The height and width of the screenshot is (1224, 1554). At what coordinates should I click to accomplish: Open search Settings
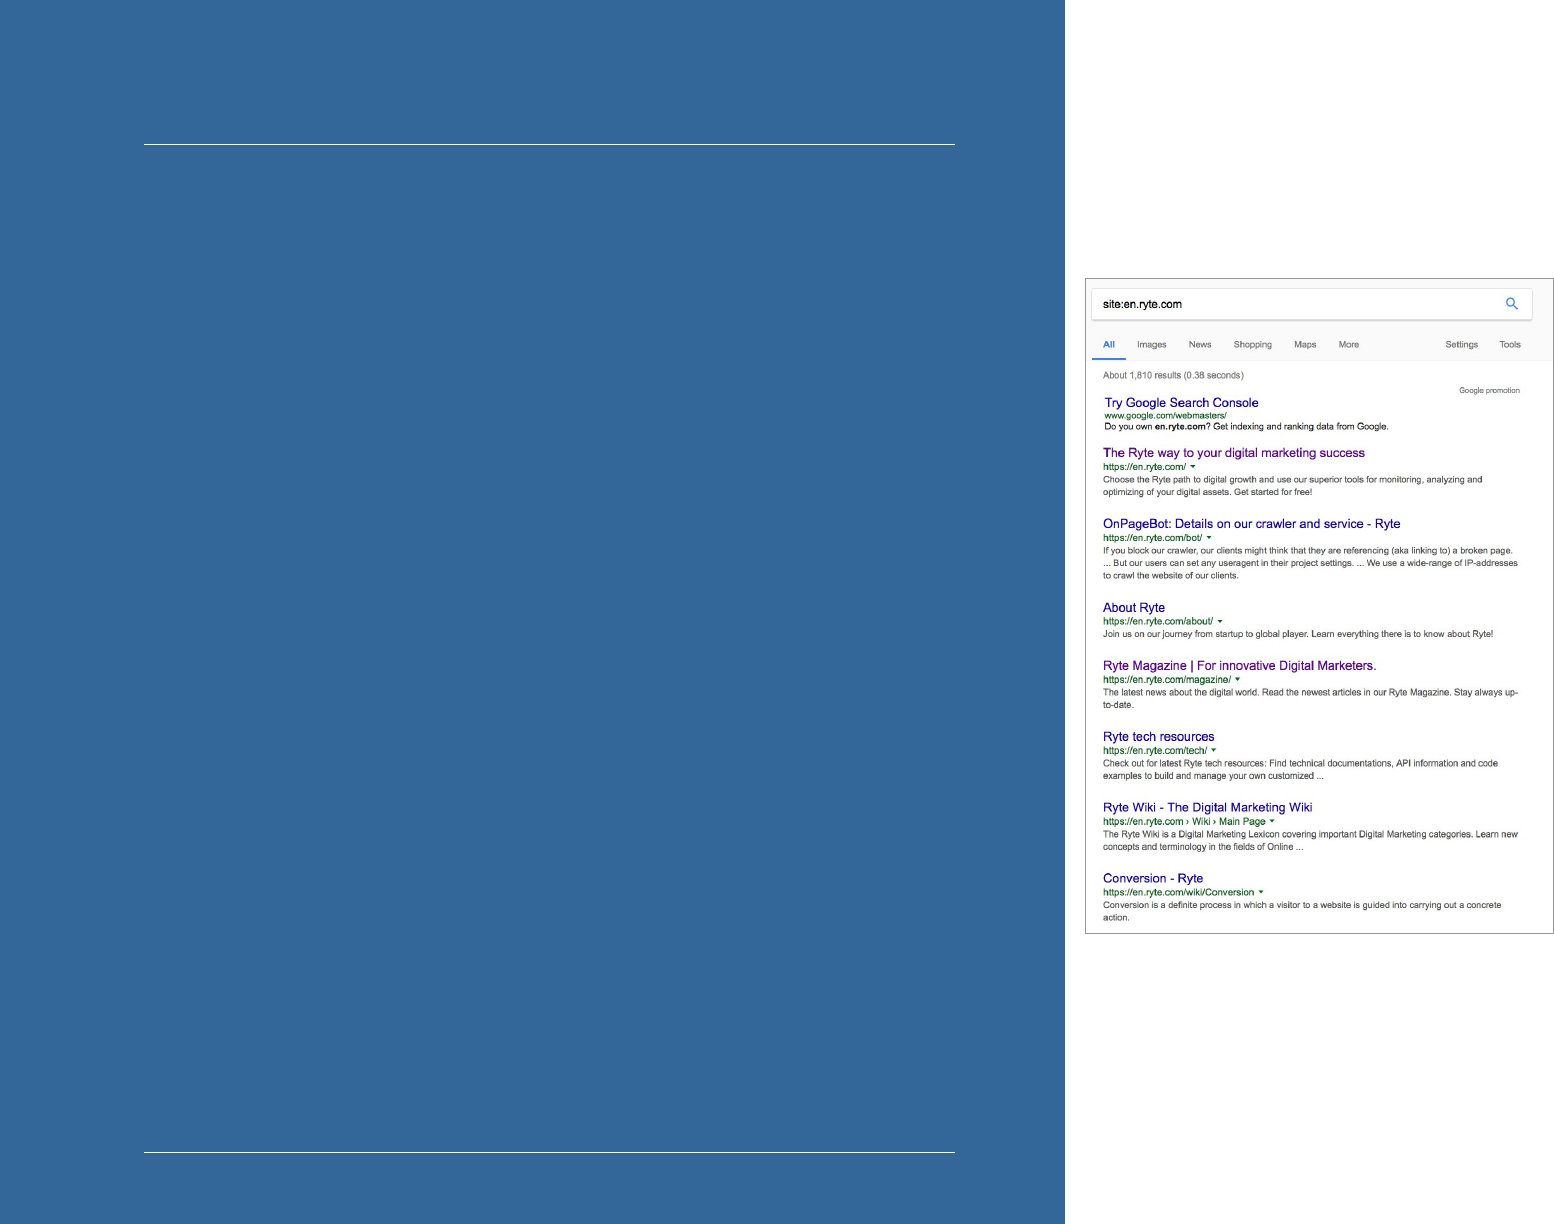click(1461, 344)
